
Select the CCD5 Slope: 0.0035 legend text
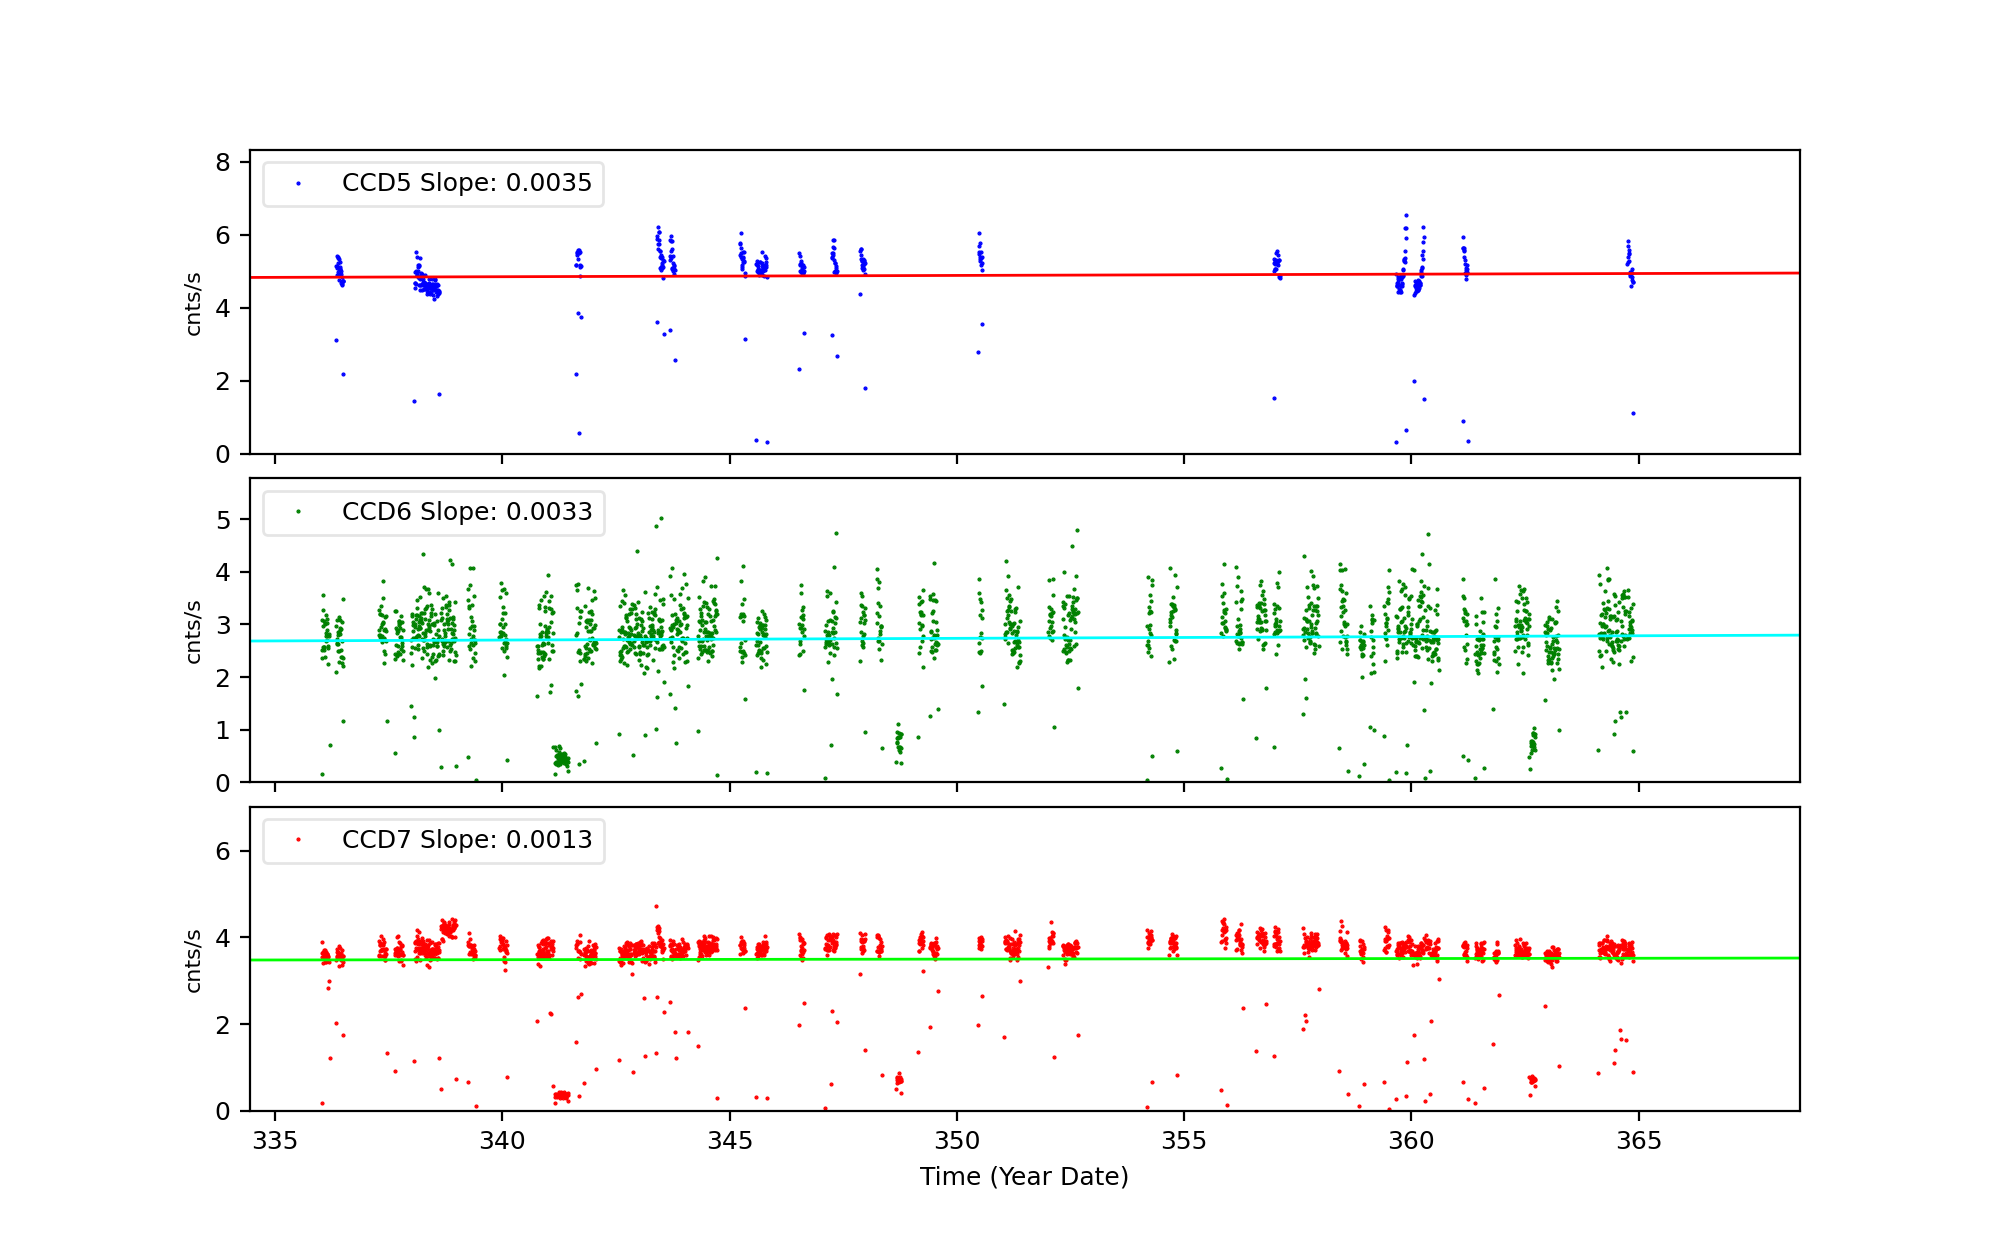(x=466, y=183)
